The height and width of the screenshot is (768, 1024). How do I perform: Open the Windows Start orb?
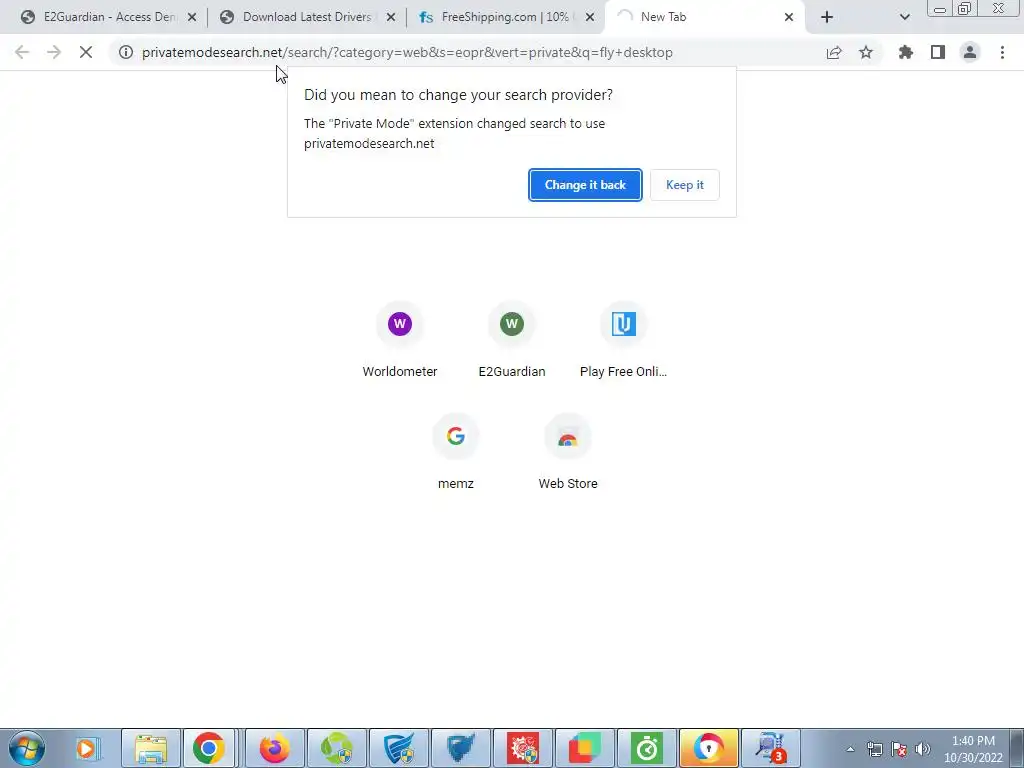pos(27,748)
